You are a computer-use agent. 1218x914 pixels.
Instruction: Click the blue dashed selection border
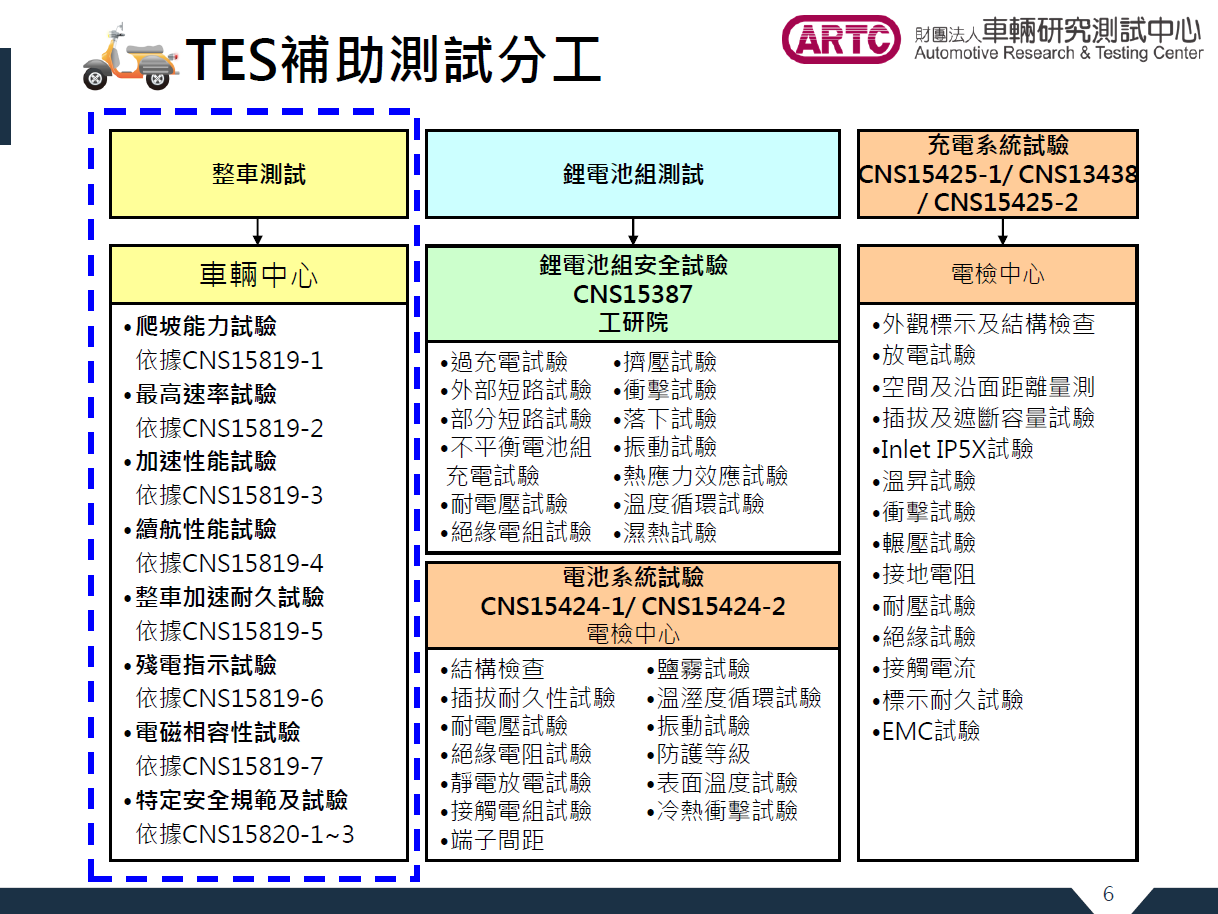[x=90, y=500]
